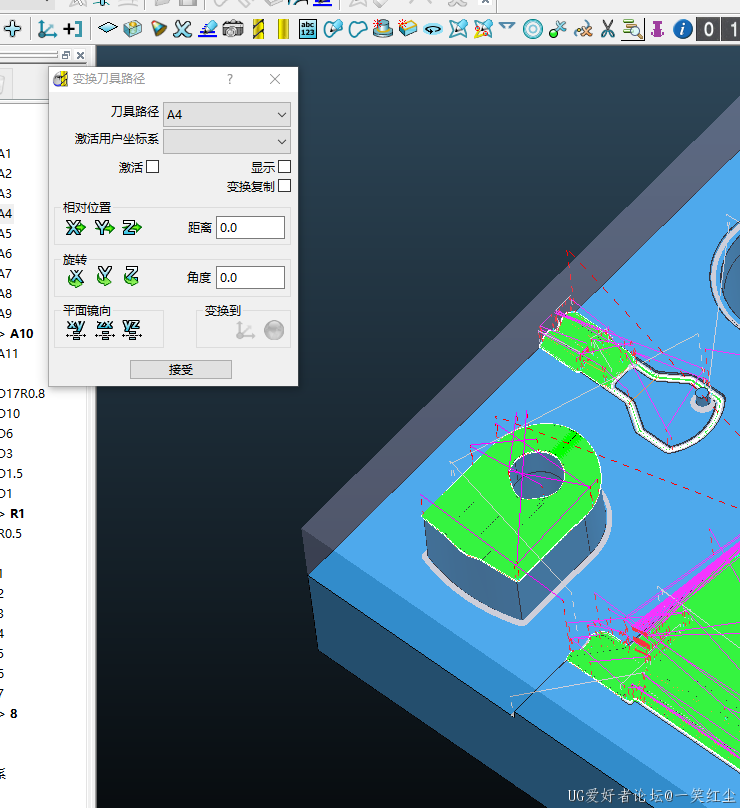Click the 角度 angle input field
The image size is (740, 808).
pos(250,277)
